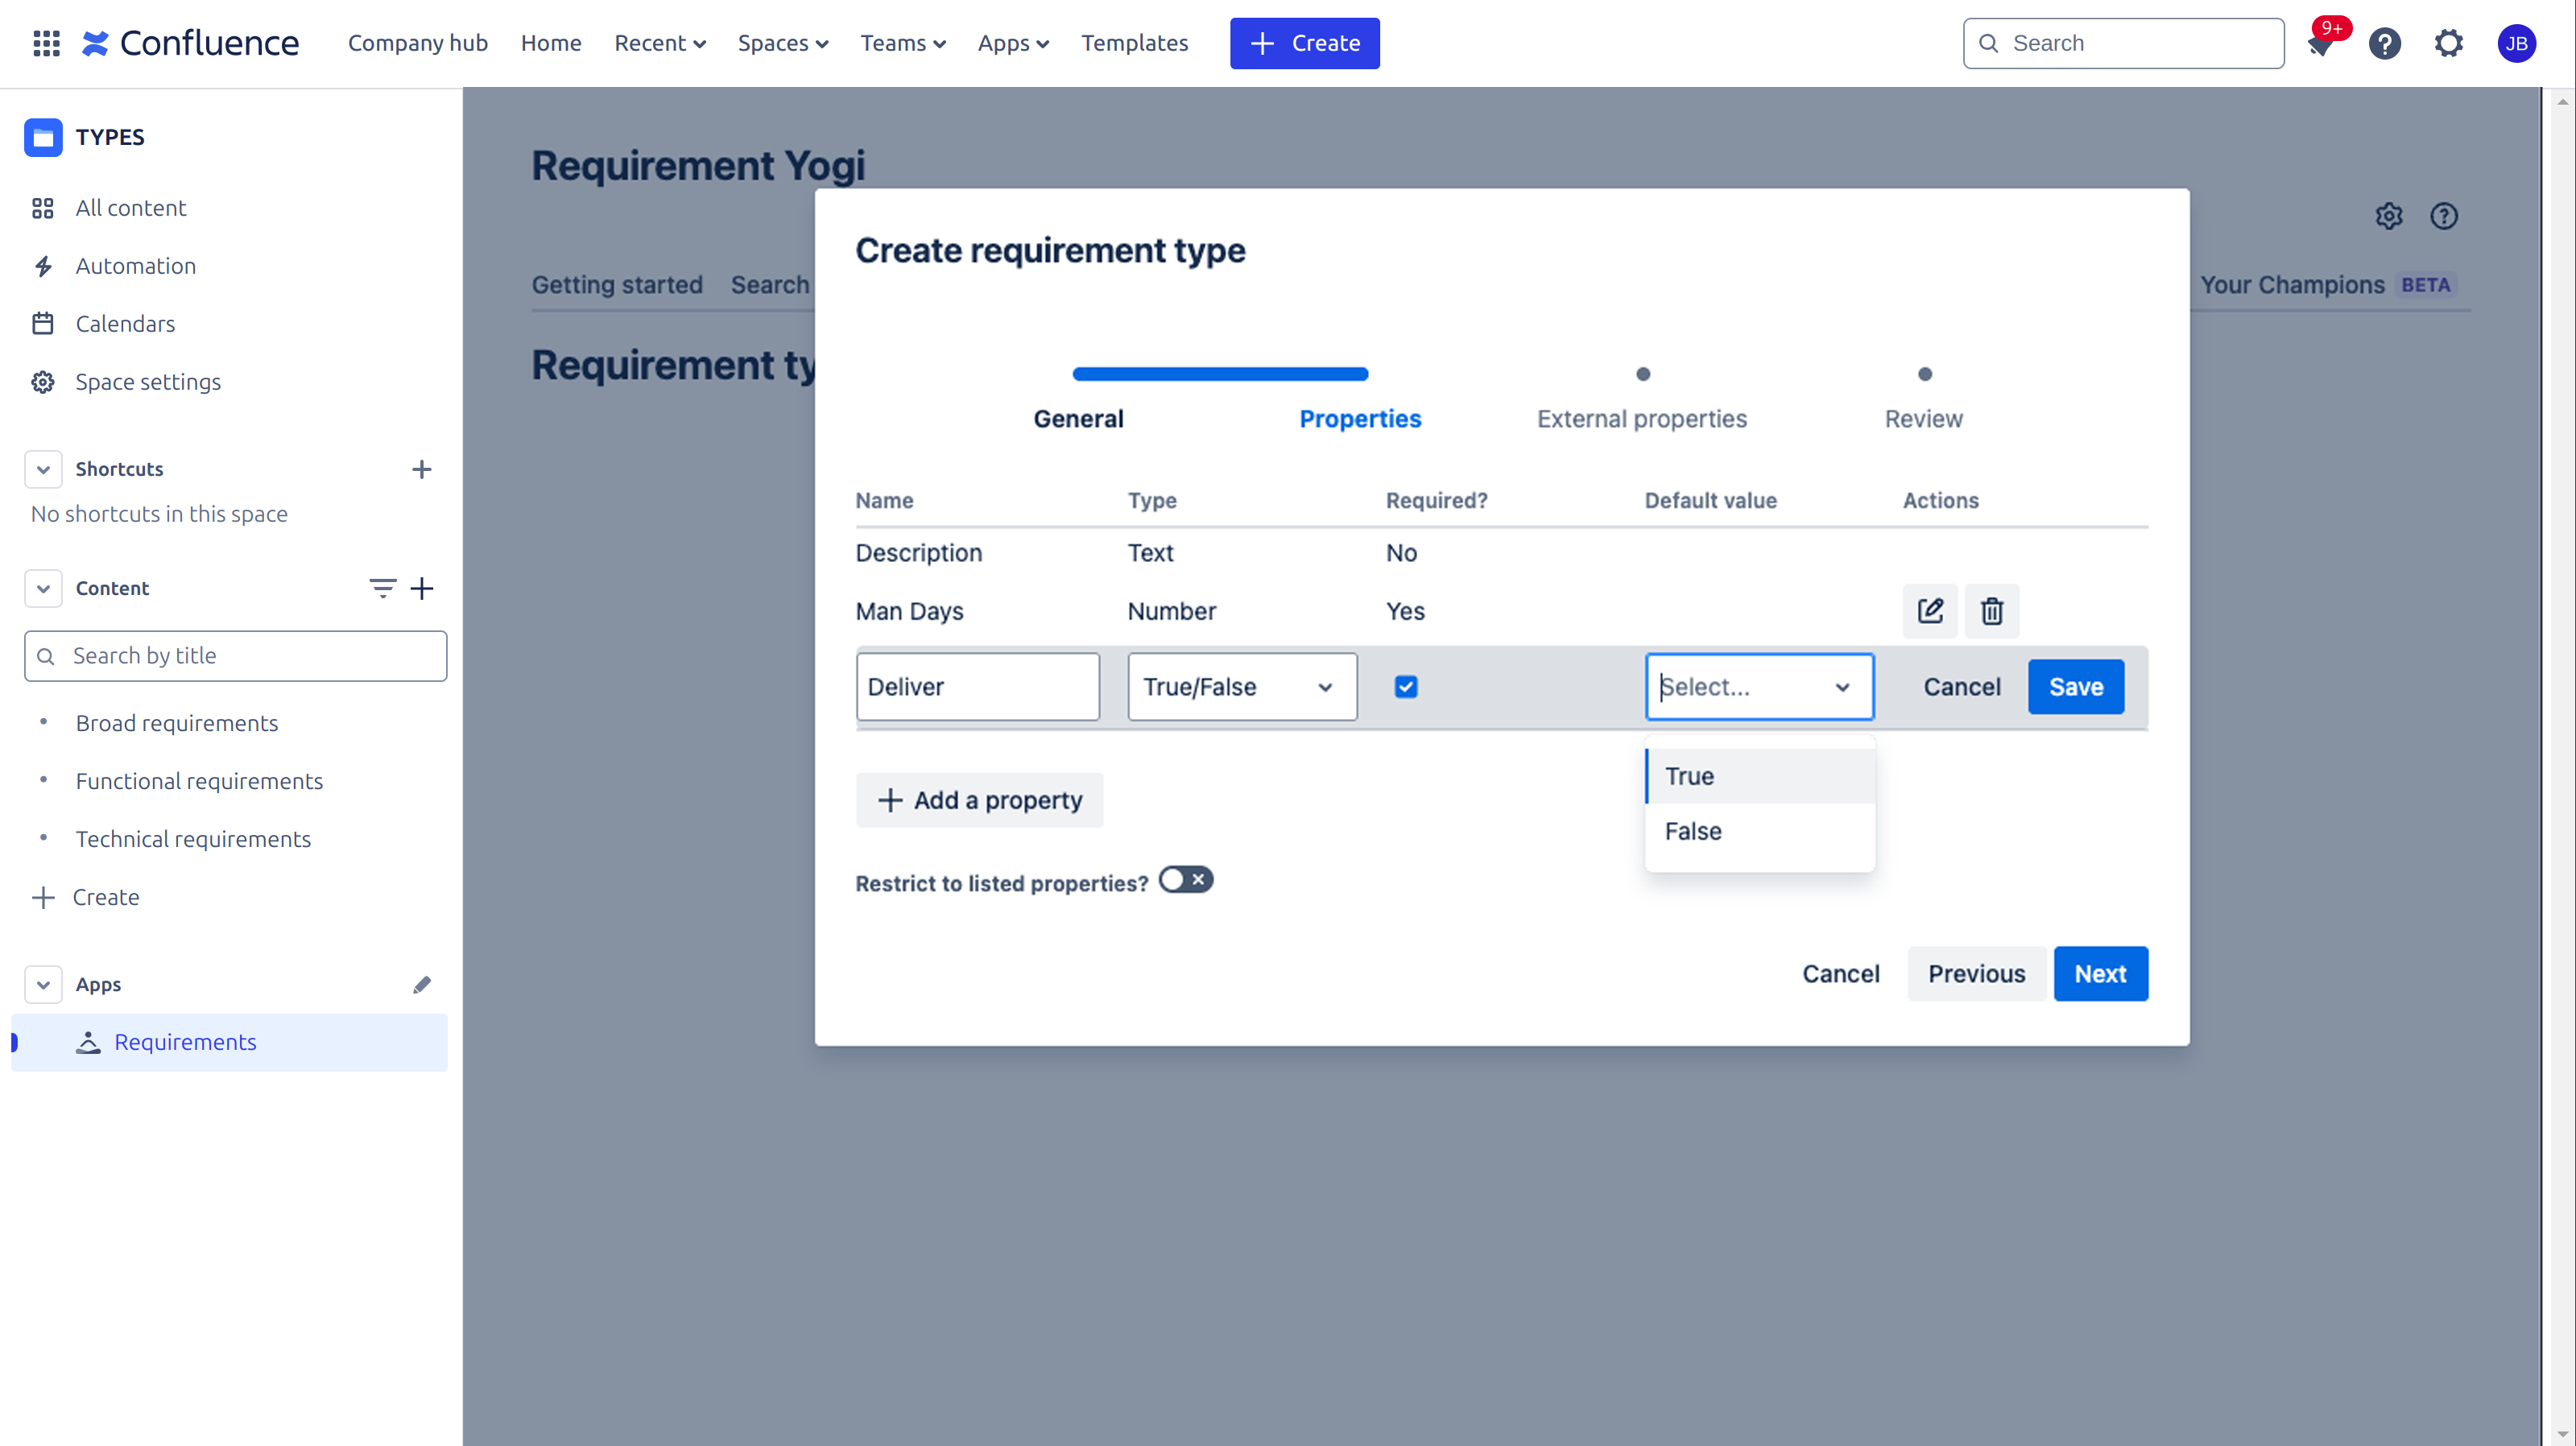Screen dimensions: 2576x1446
Task: Open the notifications bell
Action: pyautogui.click(x=2320, y=45)
